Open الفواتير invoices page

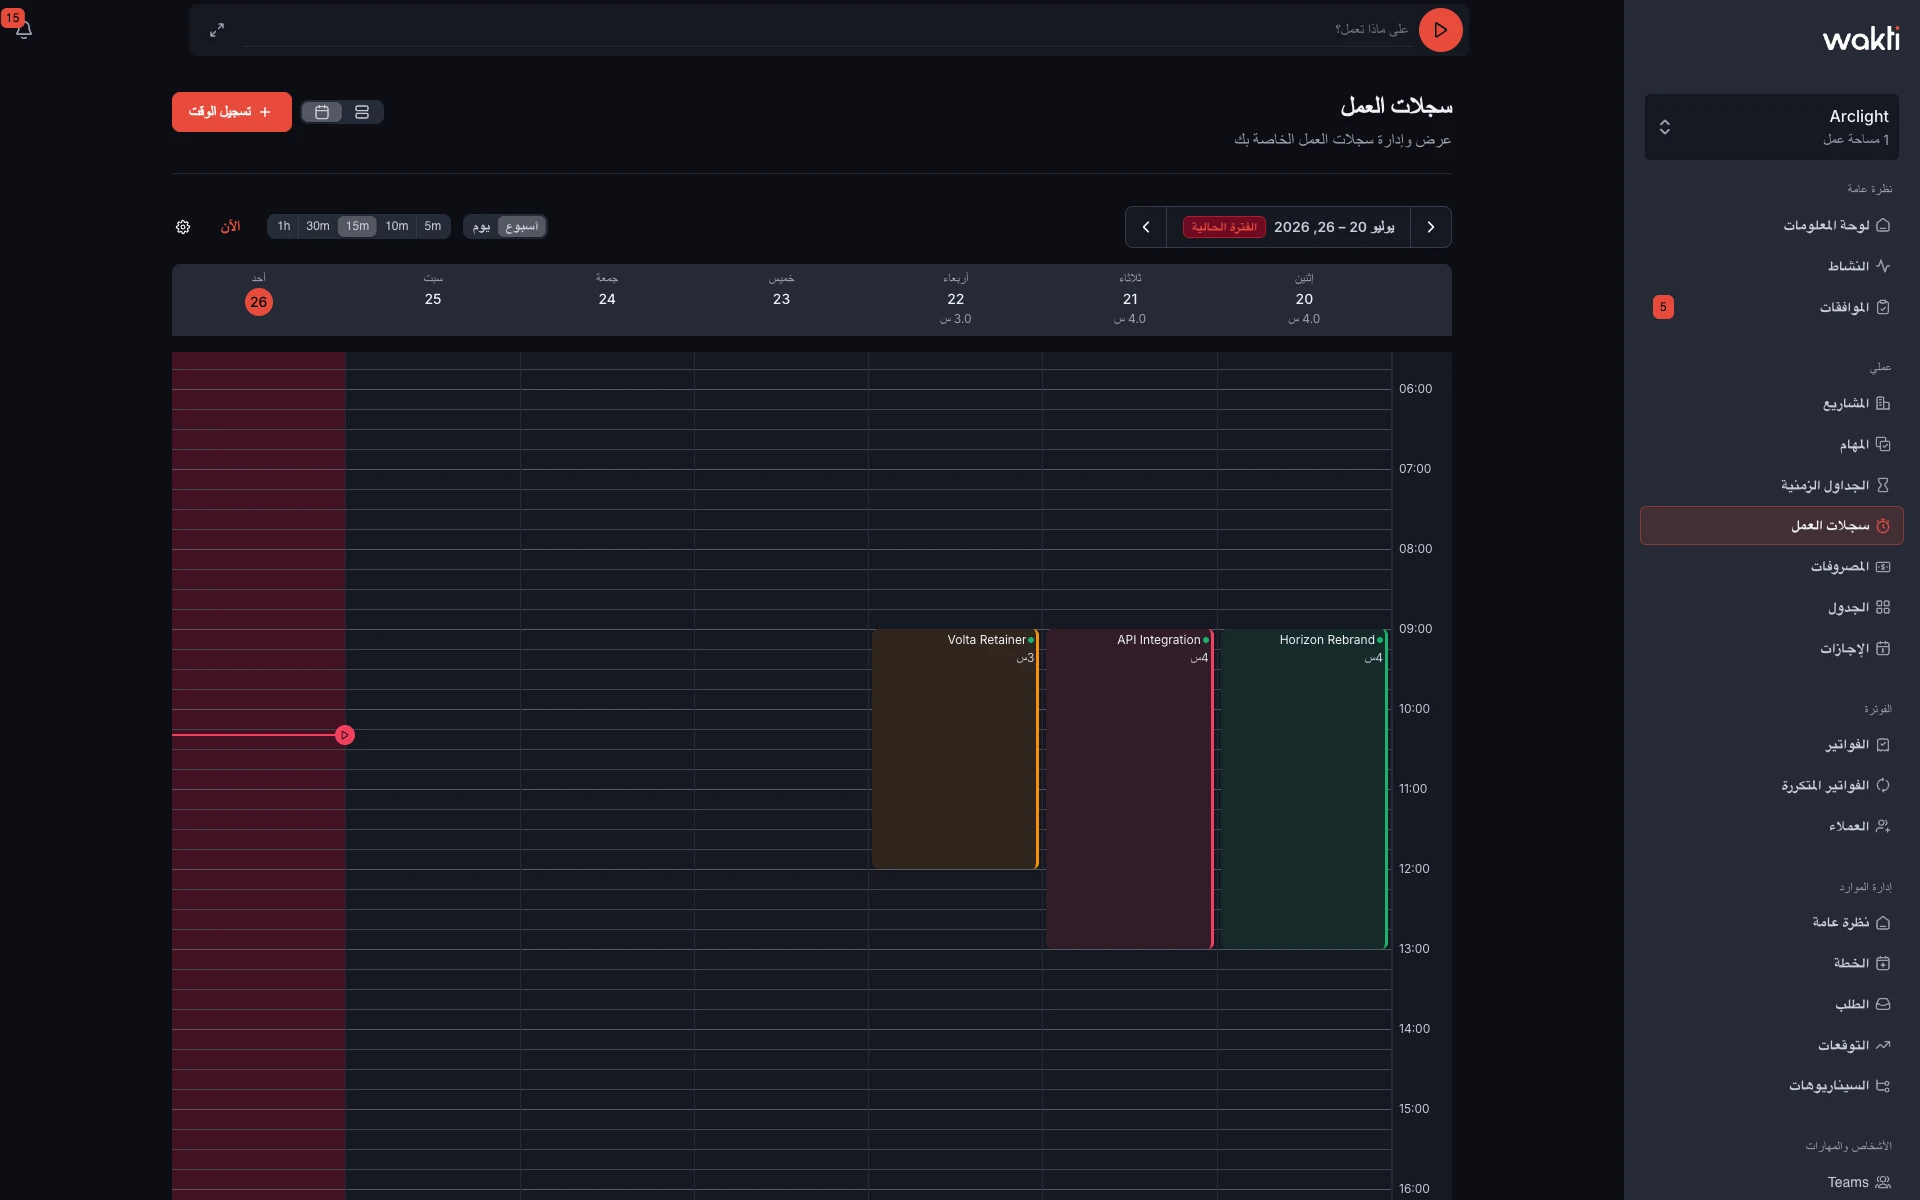(1771, 744)
